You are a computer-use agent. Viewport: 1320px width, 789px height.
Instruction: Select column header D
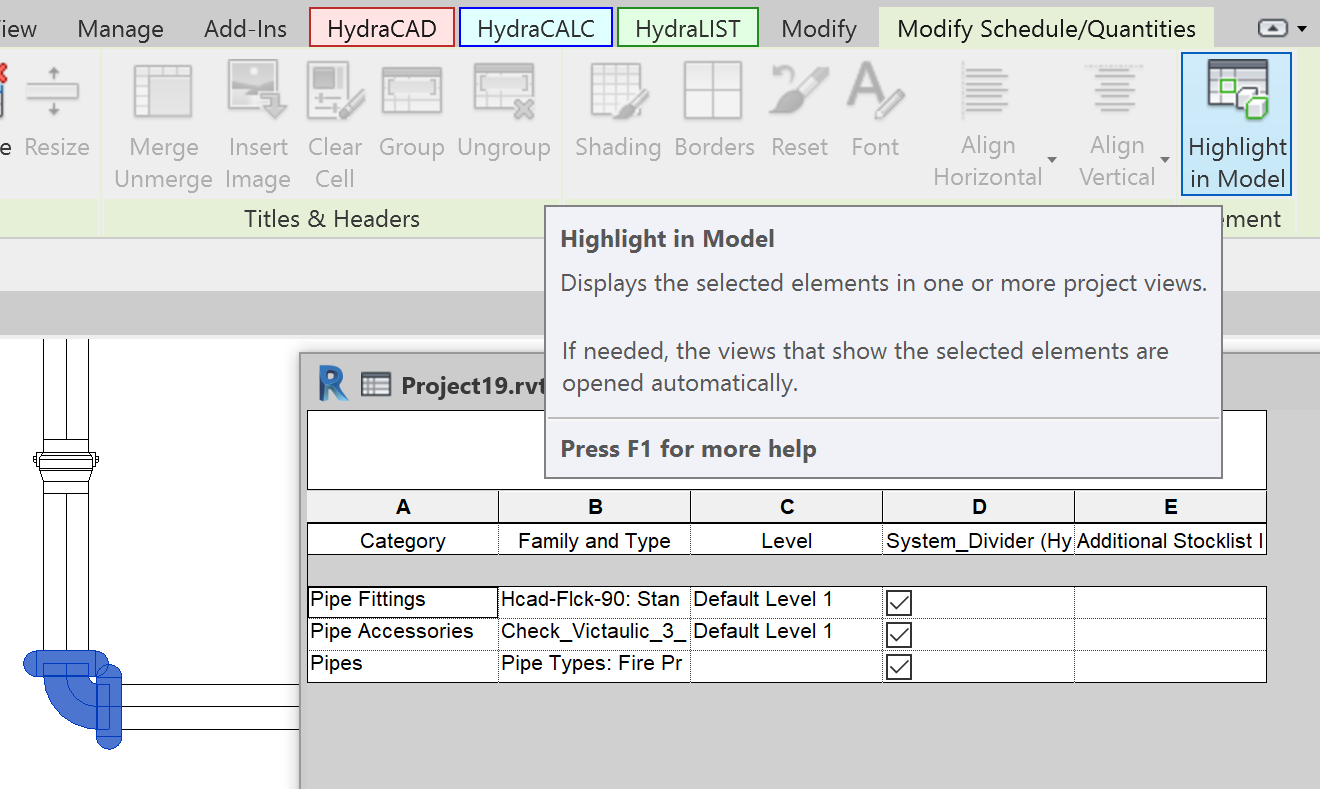tap(979, 507)
